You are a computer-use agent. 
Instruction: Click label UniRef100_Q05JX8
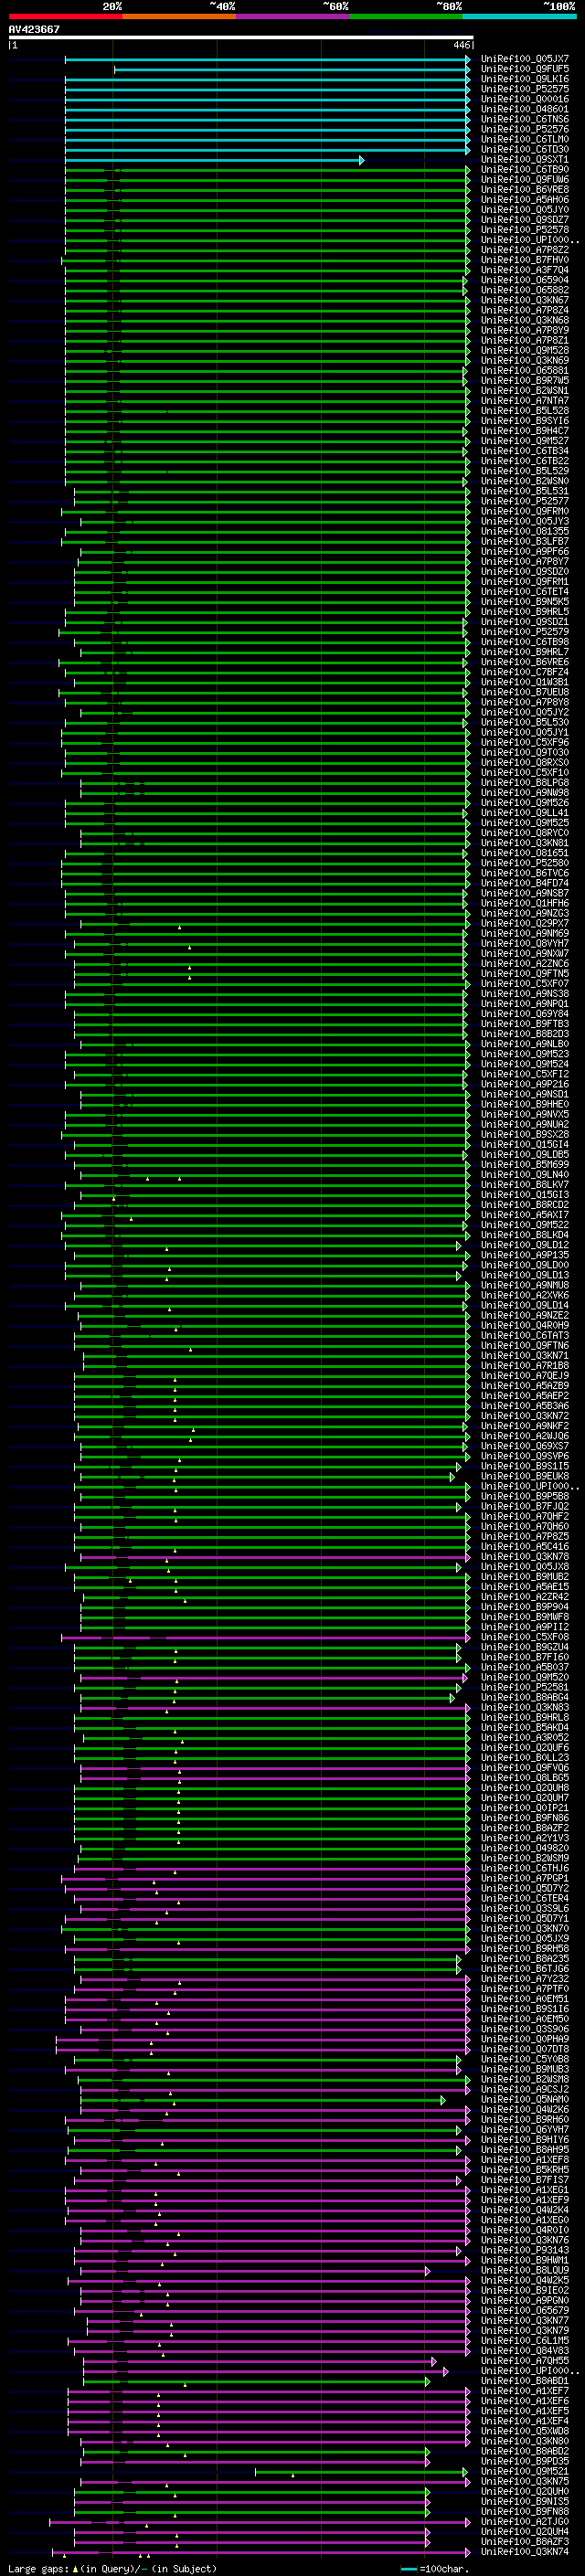point(525,1566)
